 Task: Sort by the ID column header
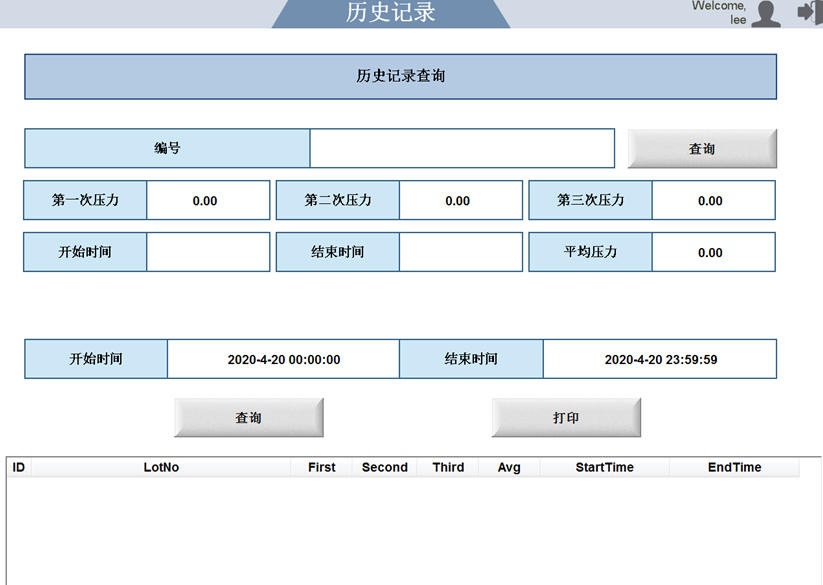(18, 467)
